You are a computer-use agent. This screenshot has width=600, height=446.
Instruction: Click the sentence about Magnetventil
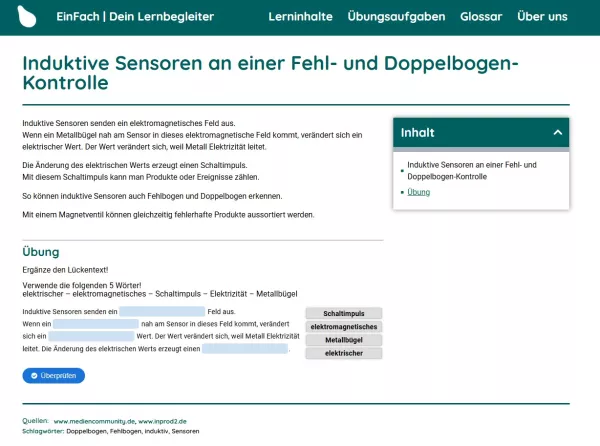point(168,215)
